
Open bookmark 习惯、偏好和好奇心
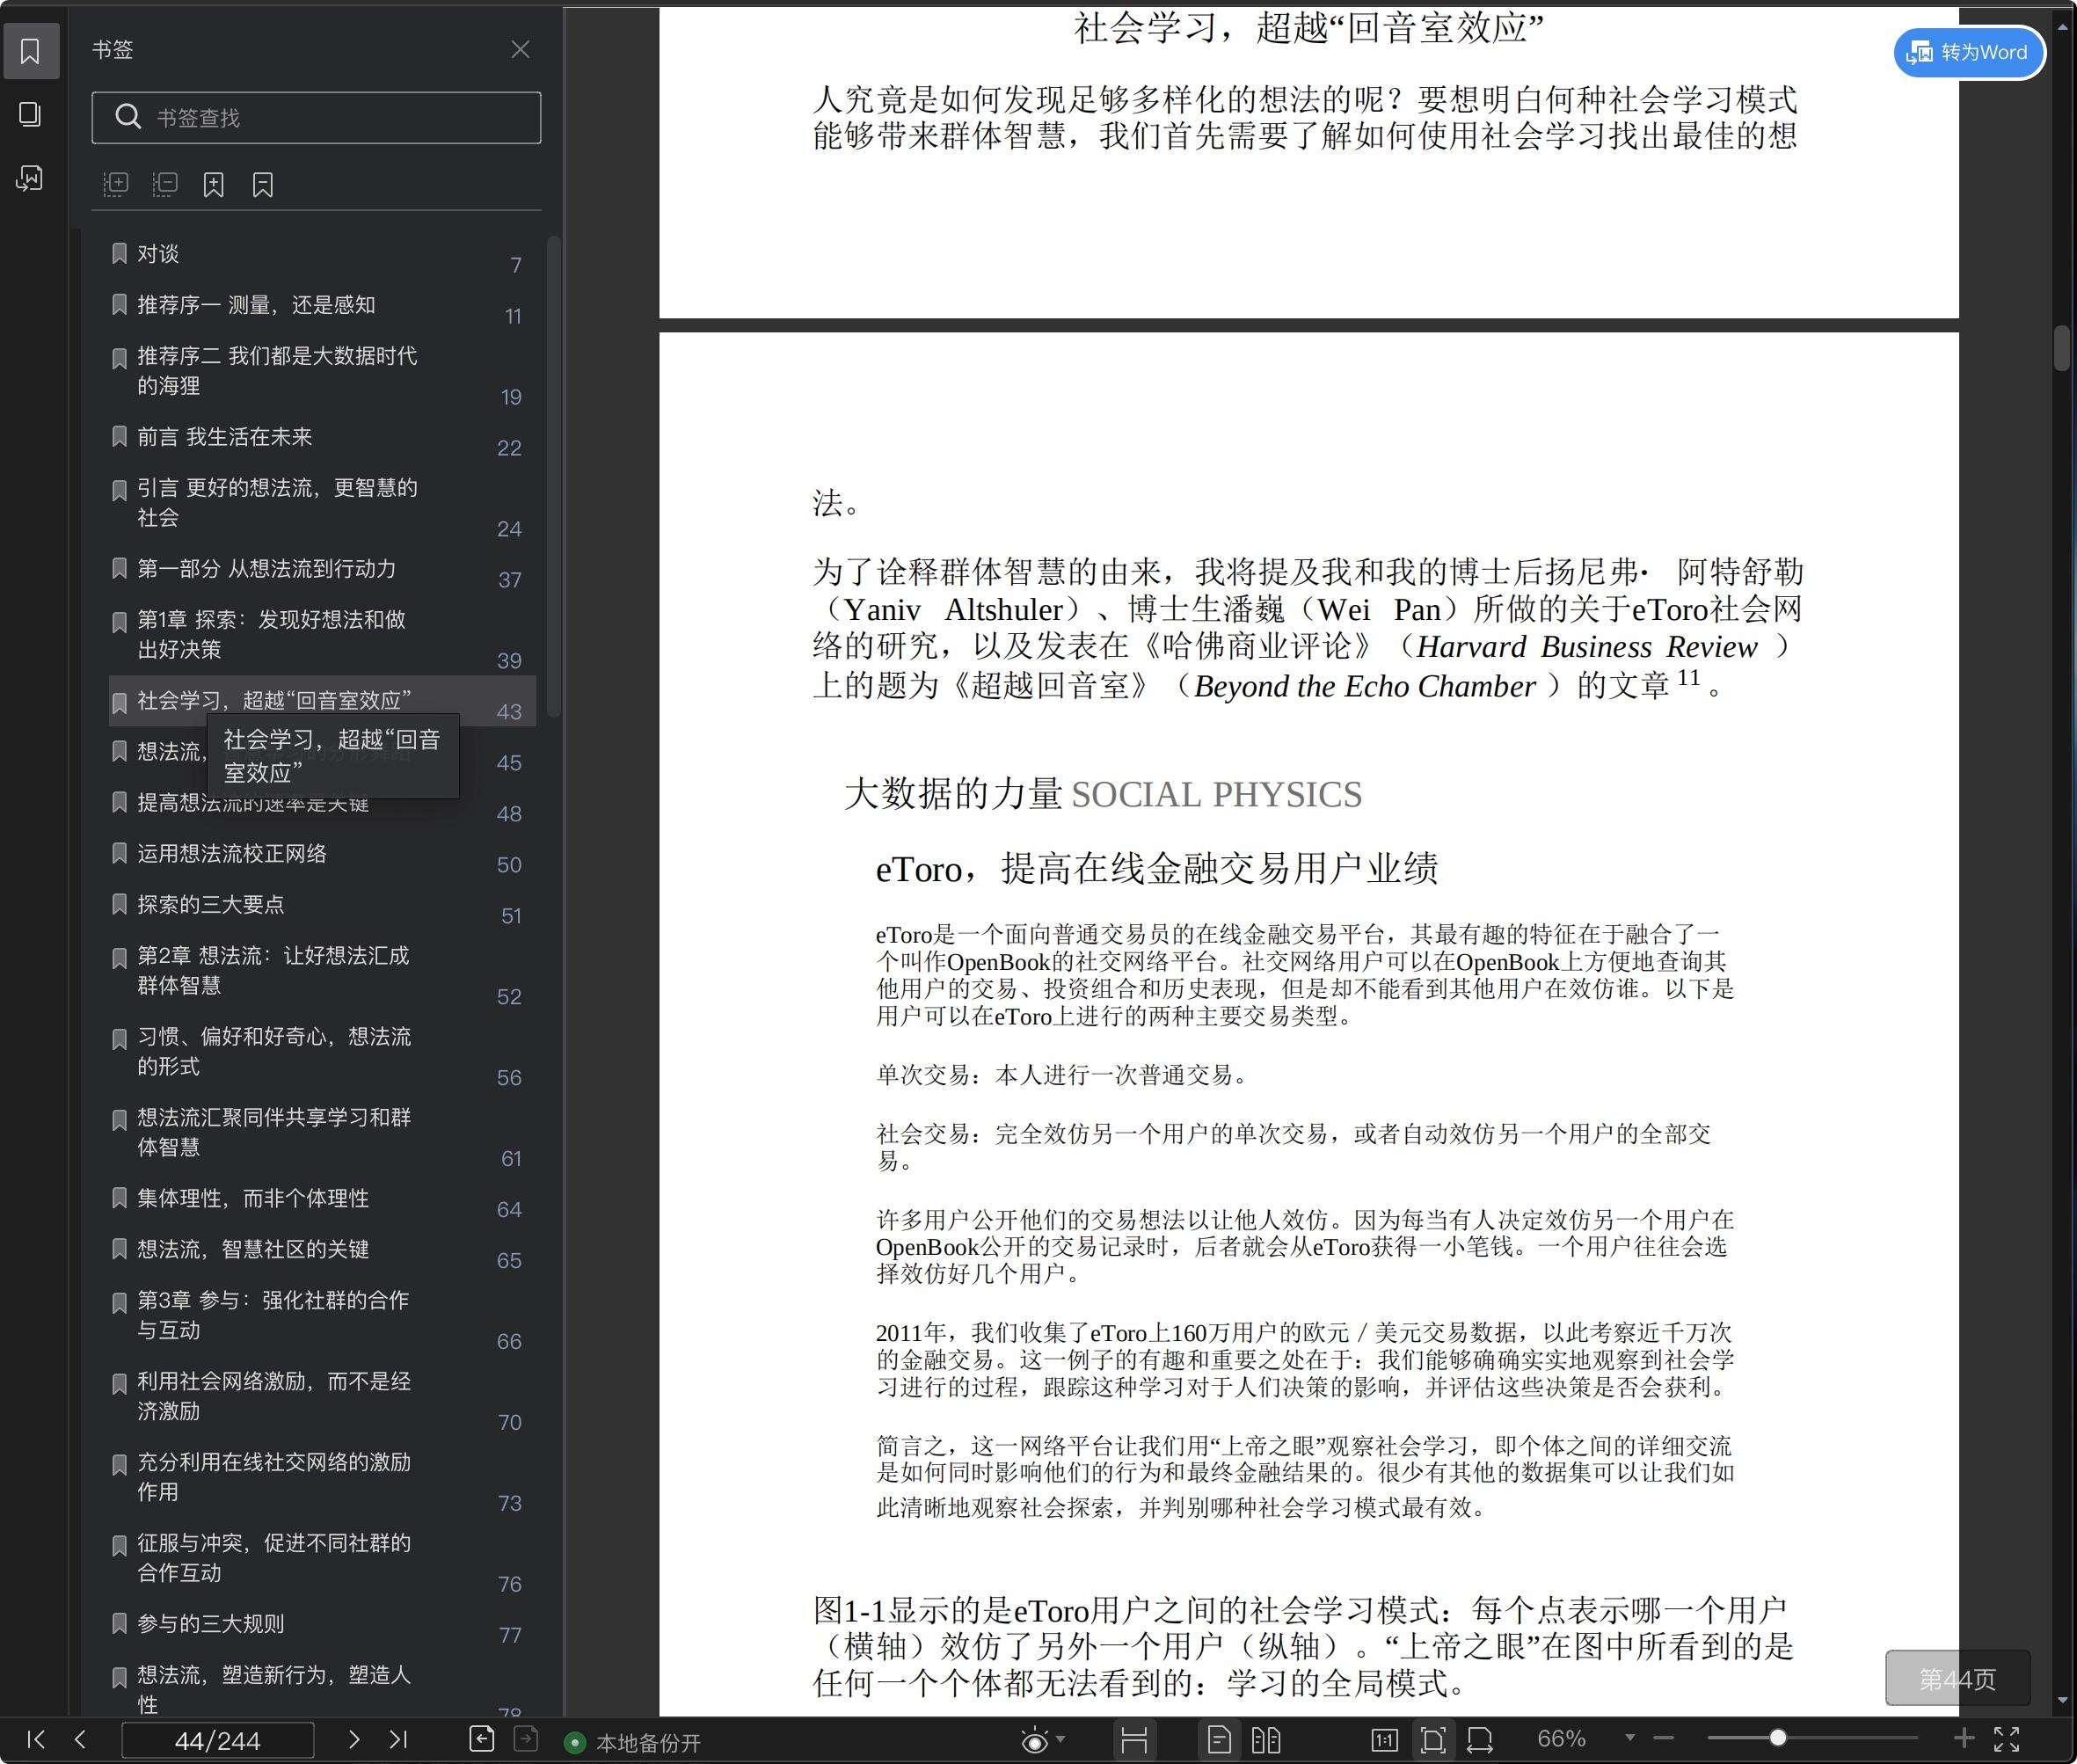[322, 1052]
